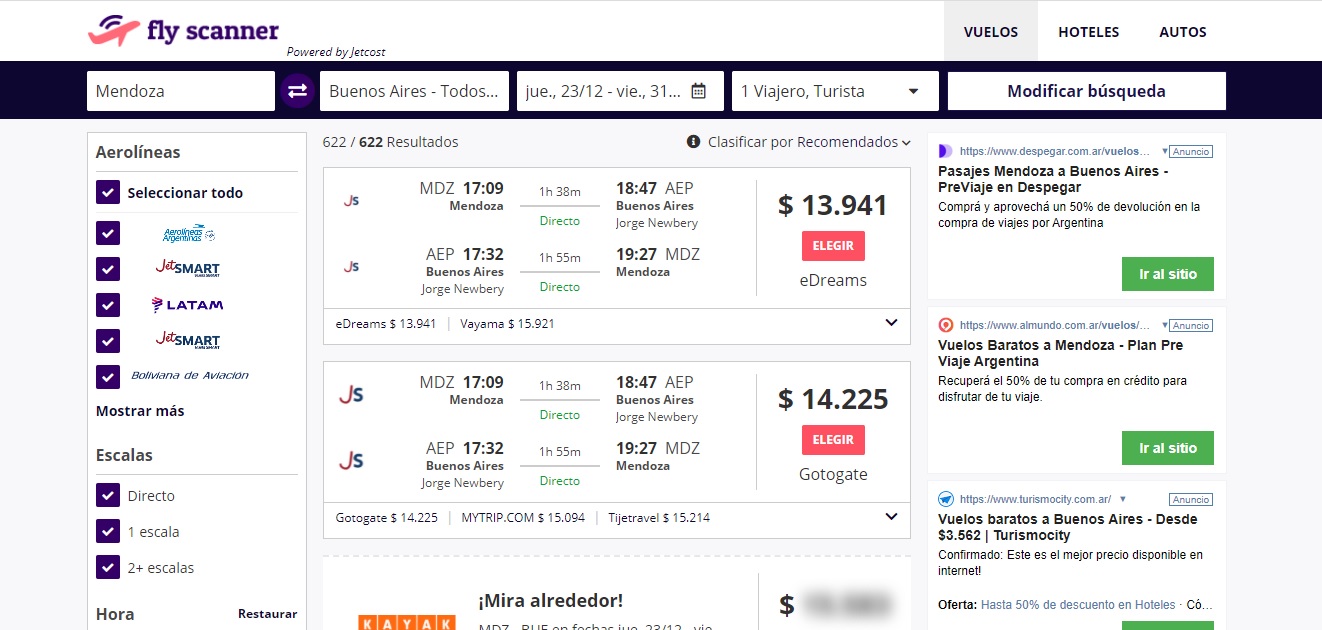This screenshot has height=630, width=1322.
Task: Open the Almundo ad dropdown arrow
Action: tap(1164, 325)
